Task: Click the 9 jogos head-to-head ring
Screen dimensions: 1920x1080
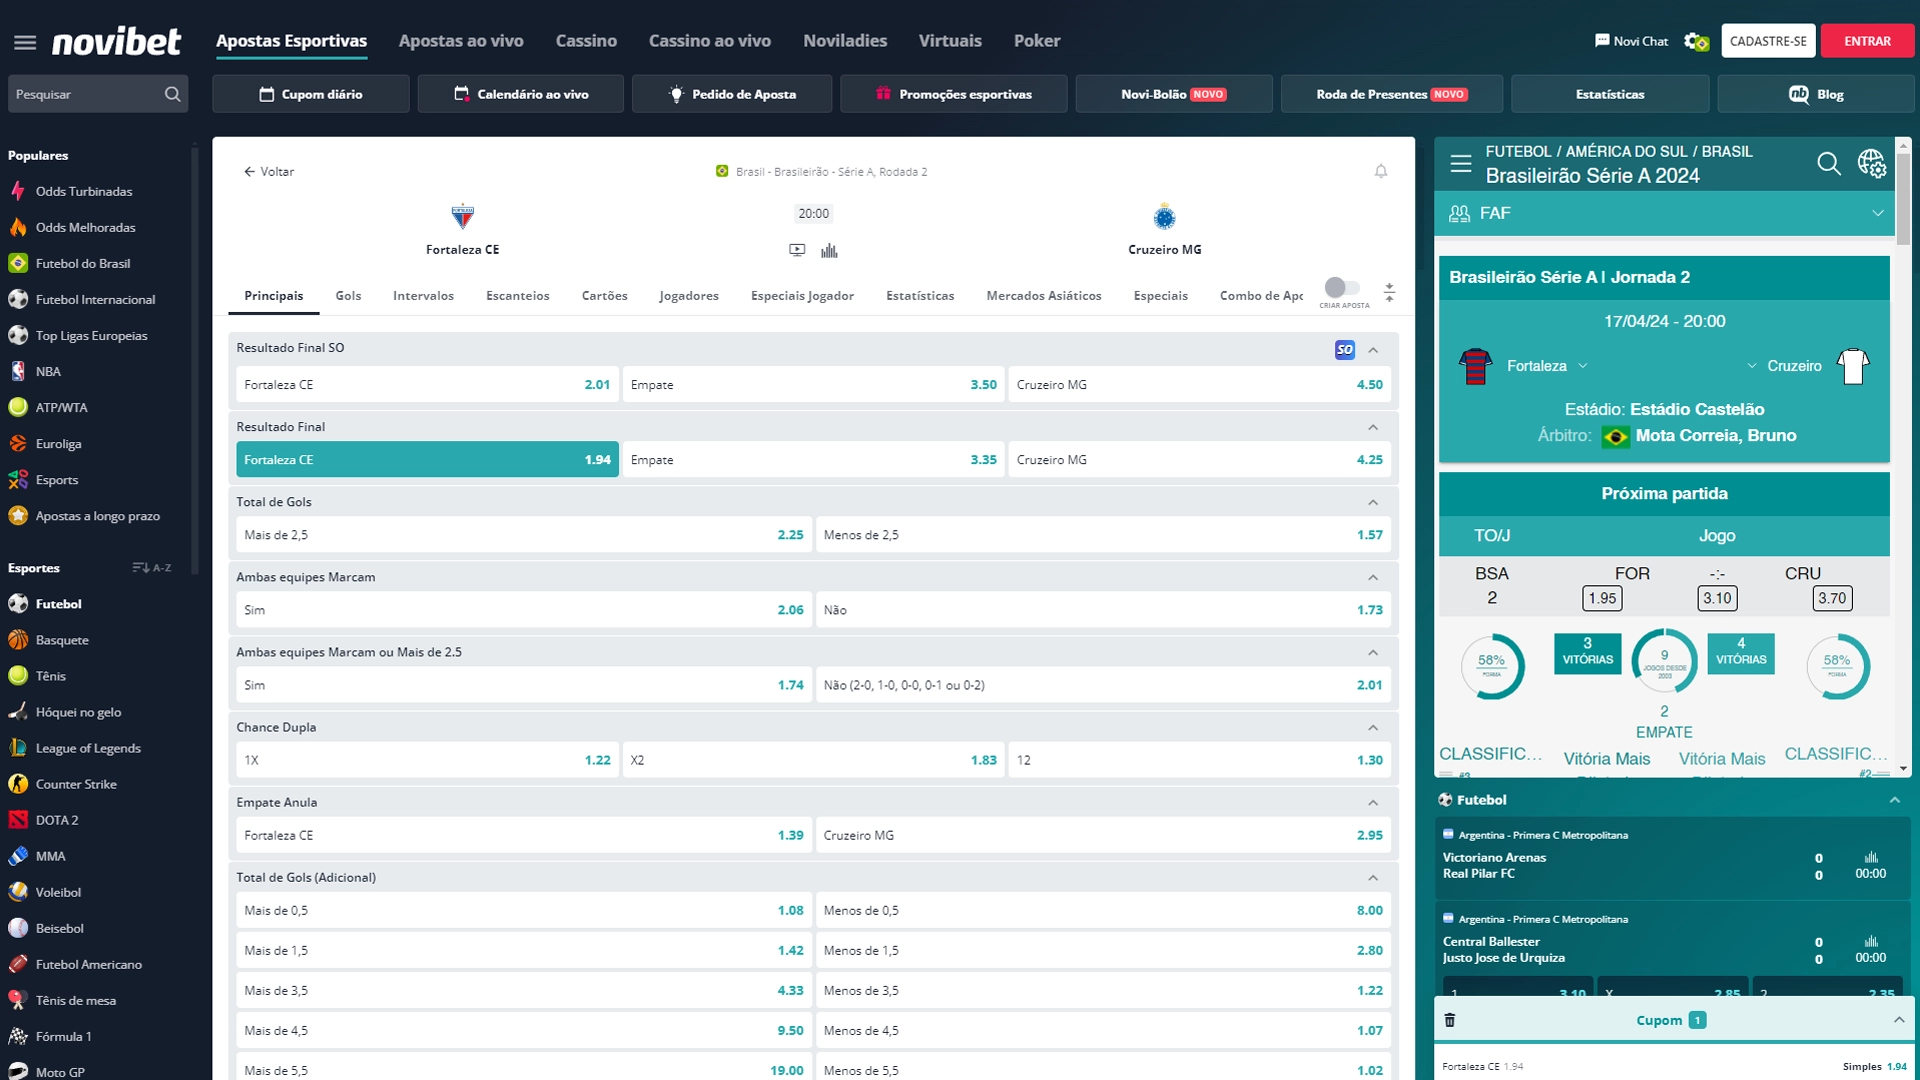Action: point(1664,661)
